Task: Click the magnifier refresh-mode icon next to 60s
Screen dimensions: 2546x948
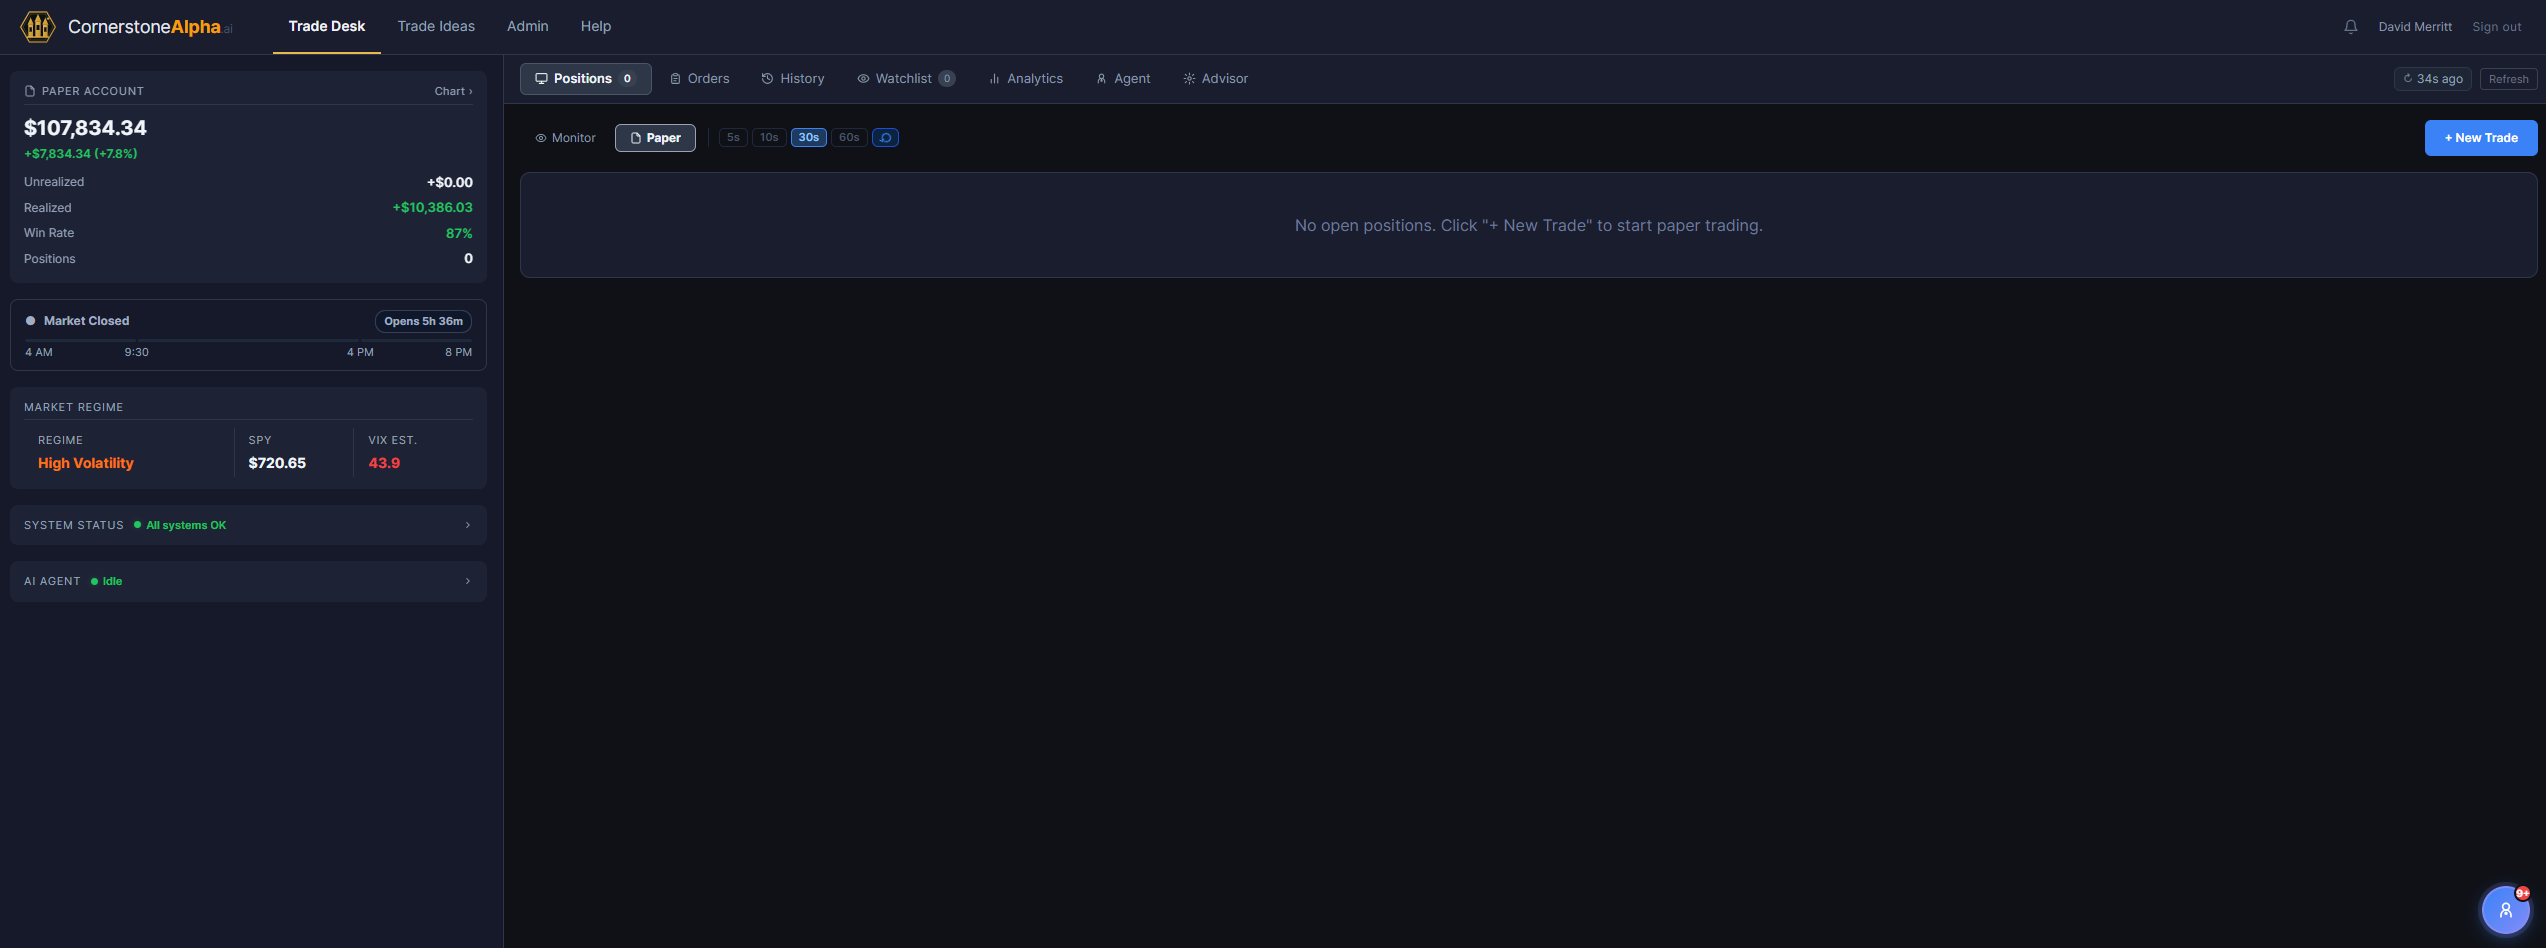Action: click(x=885, y=138)
